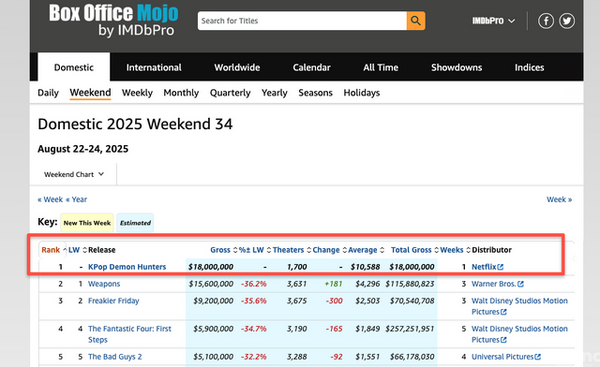Open the All Time tab
The image size is (600, 367).
tap(380, 67)
